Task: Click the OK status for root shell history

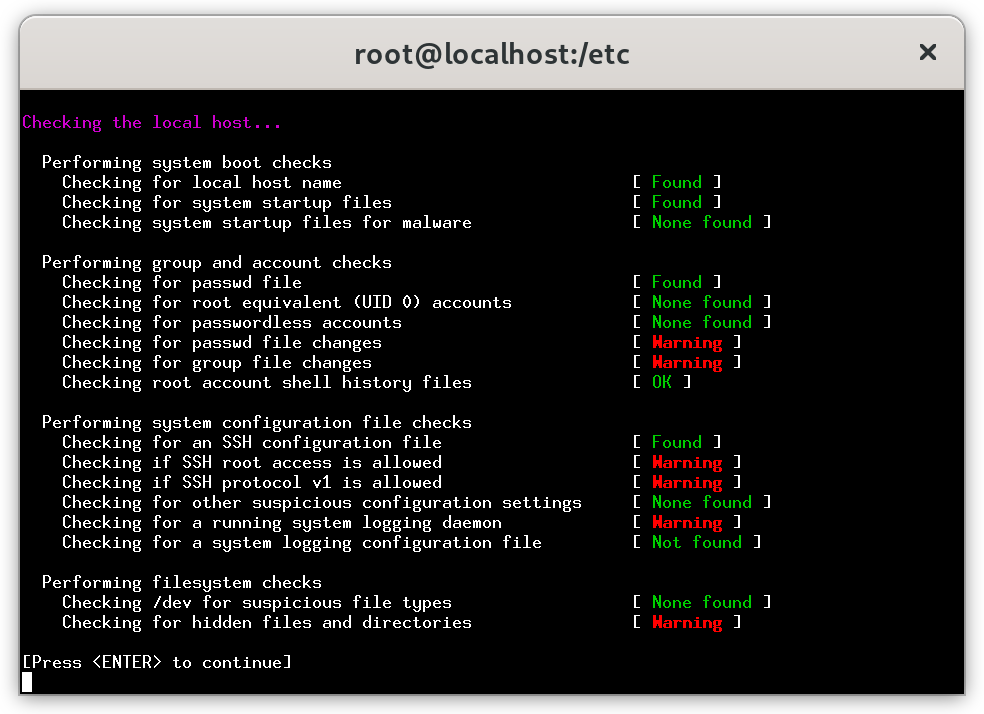Action: (661, 382)
